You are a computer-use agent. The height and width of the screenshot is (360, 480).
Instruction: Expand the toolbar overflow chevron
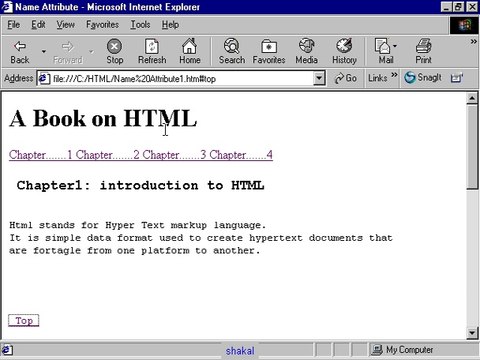click(x=473, y=42)
